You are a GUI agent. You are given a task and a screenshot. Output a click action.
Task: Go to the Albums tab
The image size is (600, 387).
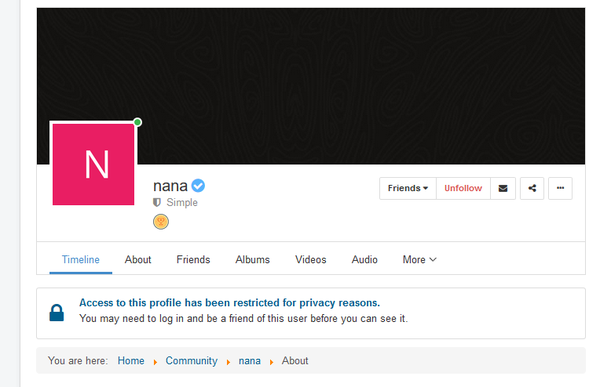point(253,260)
